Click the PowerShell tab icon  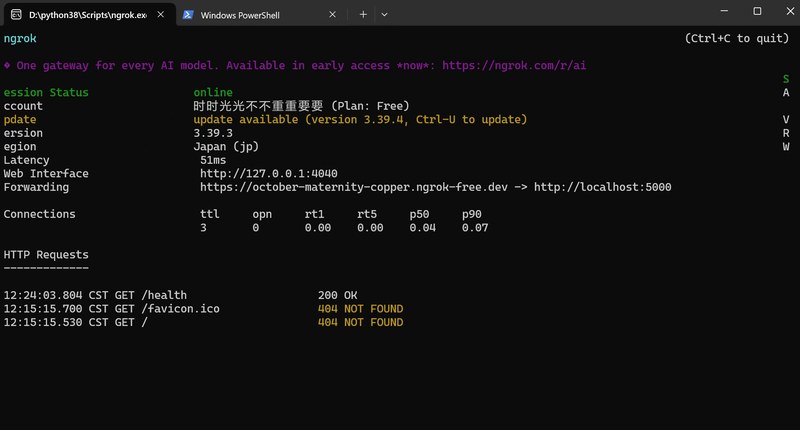188,15
